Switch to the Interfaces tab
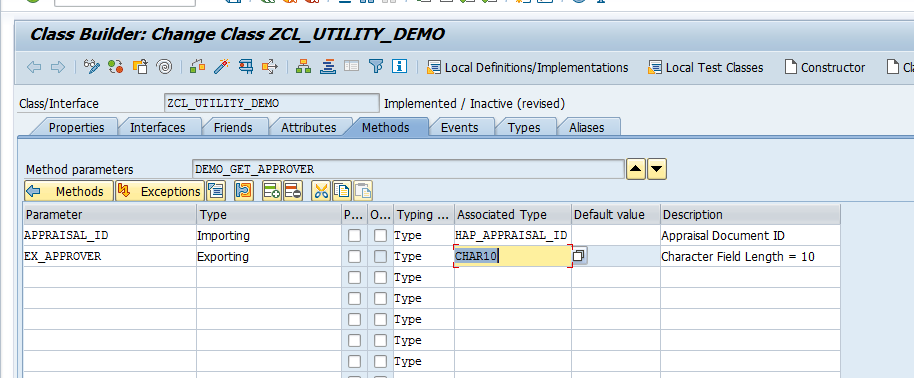Screen dimensions: 914x378 157,127
